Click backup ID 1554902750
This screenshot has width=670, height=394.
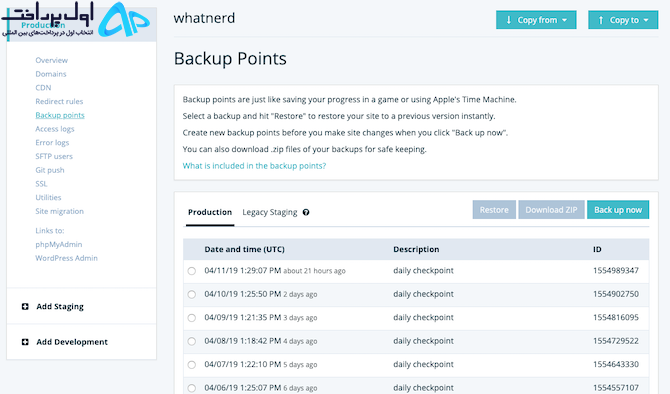coord(616,294)
